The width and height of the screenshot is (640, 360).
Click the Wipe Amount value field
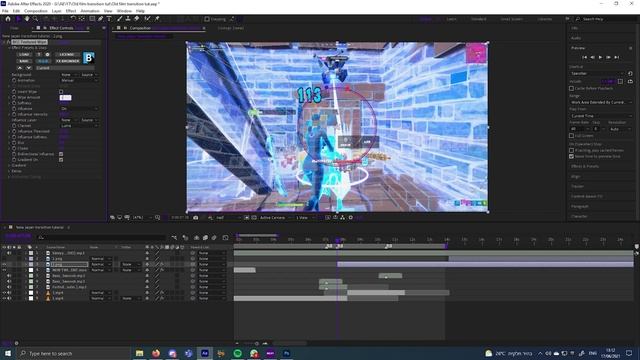(65, 98)
